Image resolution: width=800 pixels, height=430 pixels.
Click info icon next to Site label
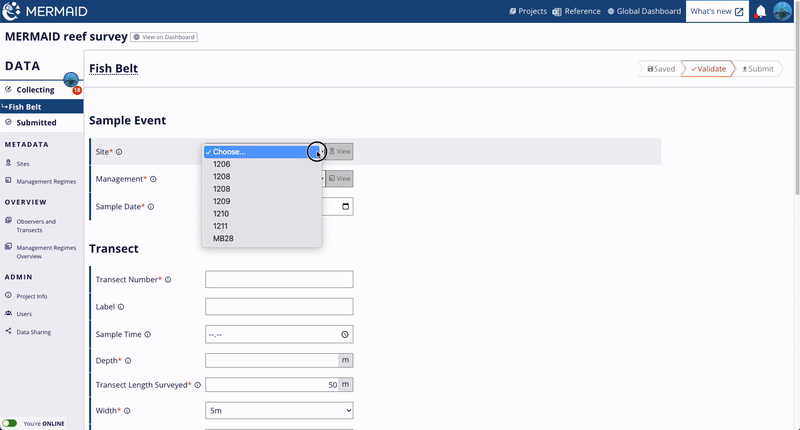pos(119,152)
